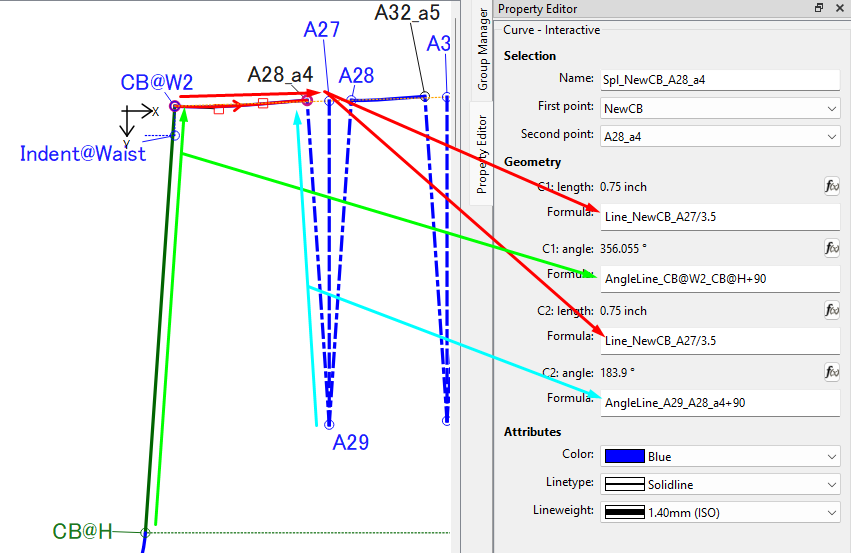This screenshot has height=553, width=851.
Task: Click the Solidline linetype preview
Action: (x=625, y=484)
